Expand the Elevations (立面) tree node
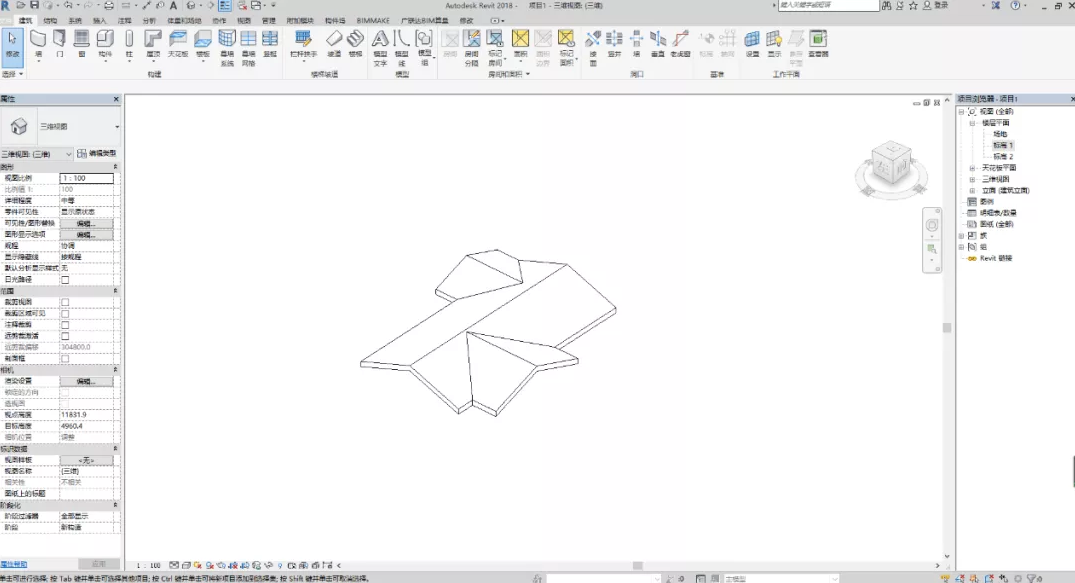The image size is (1075, 583). point(972,191)
